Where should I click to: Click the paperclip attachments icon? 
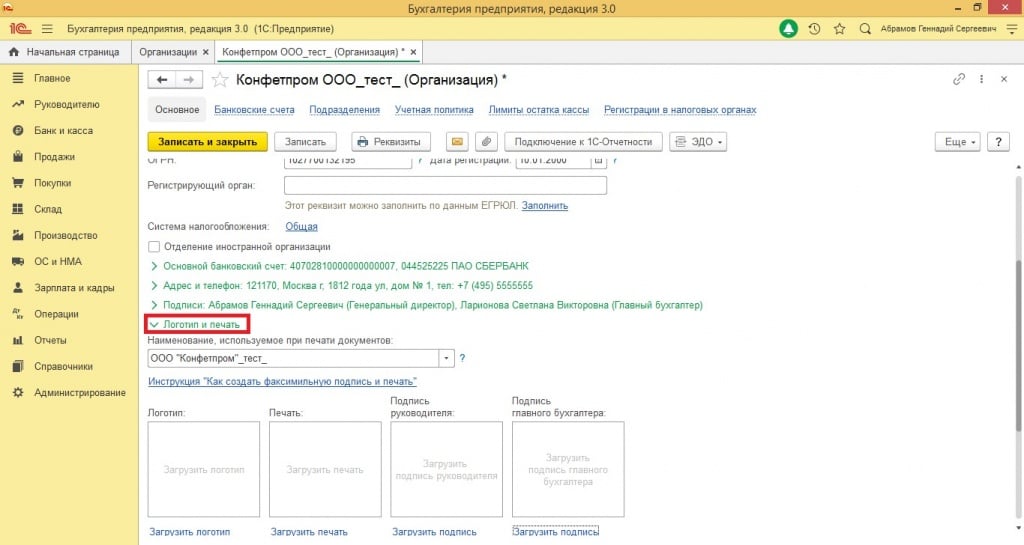(x=486, y=142)
